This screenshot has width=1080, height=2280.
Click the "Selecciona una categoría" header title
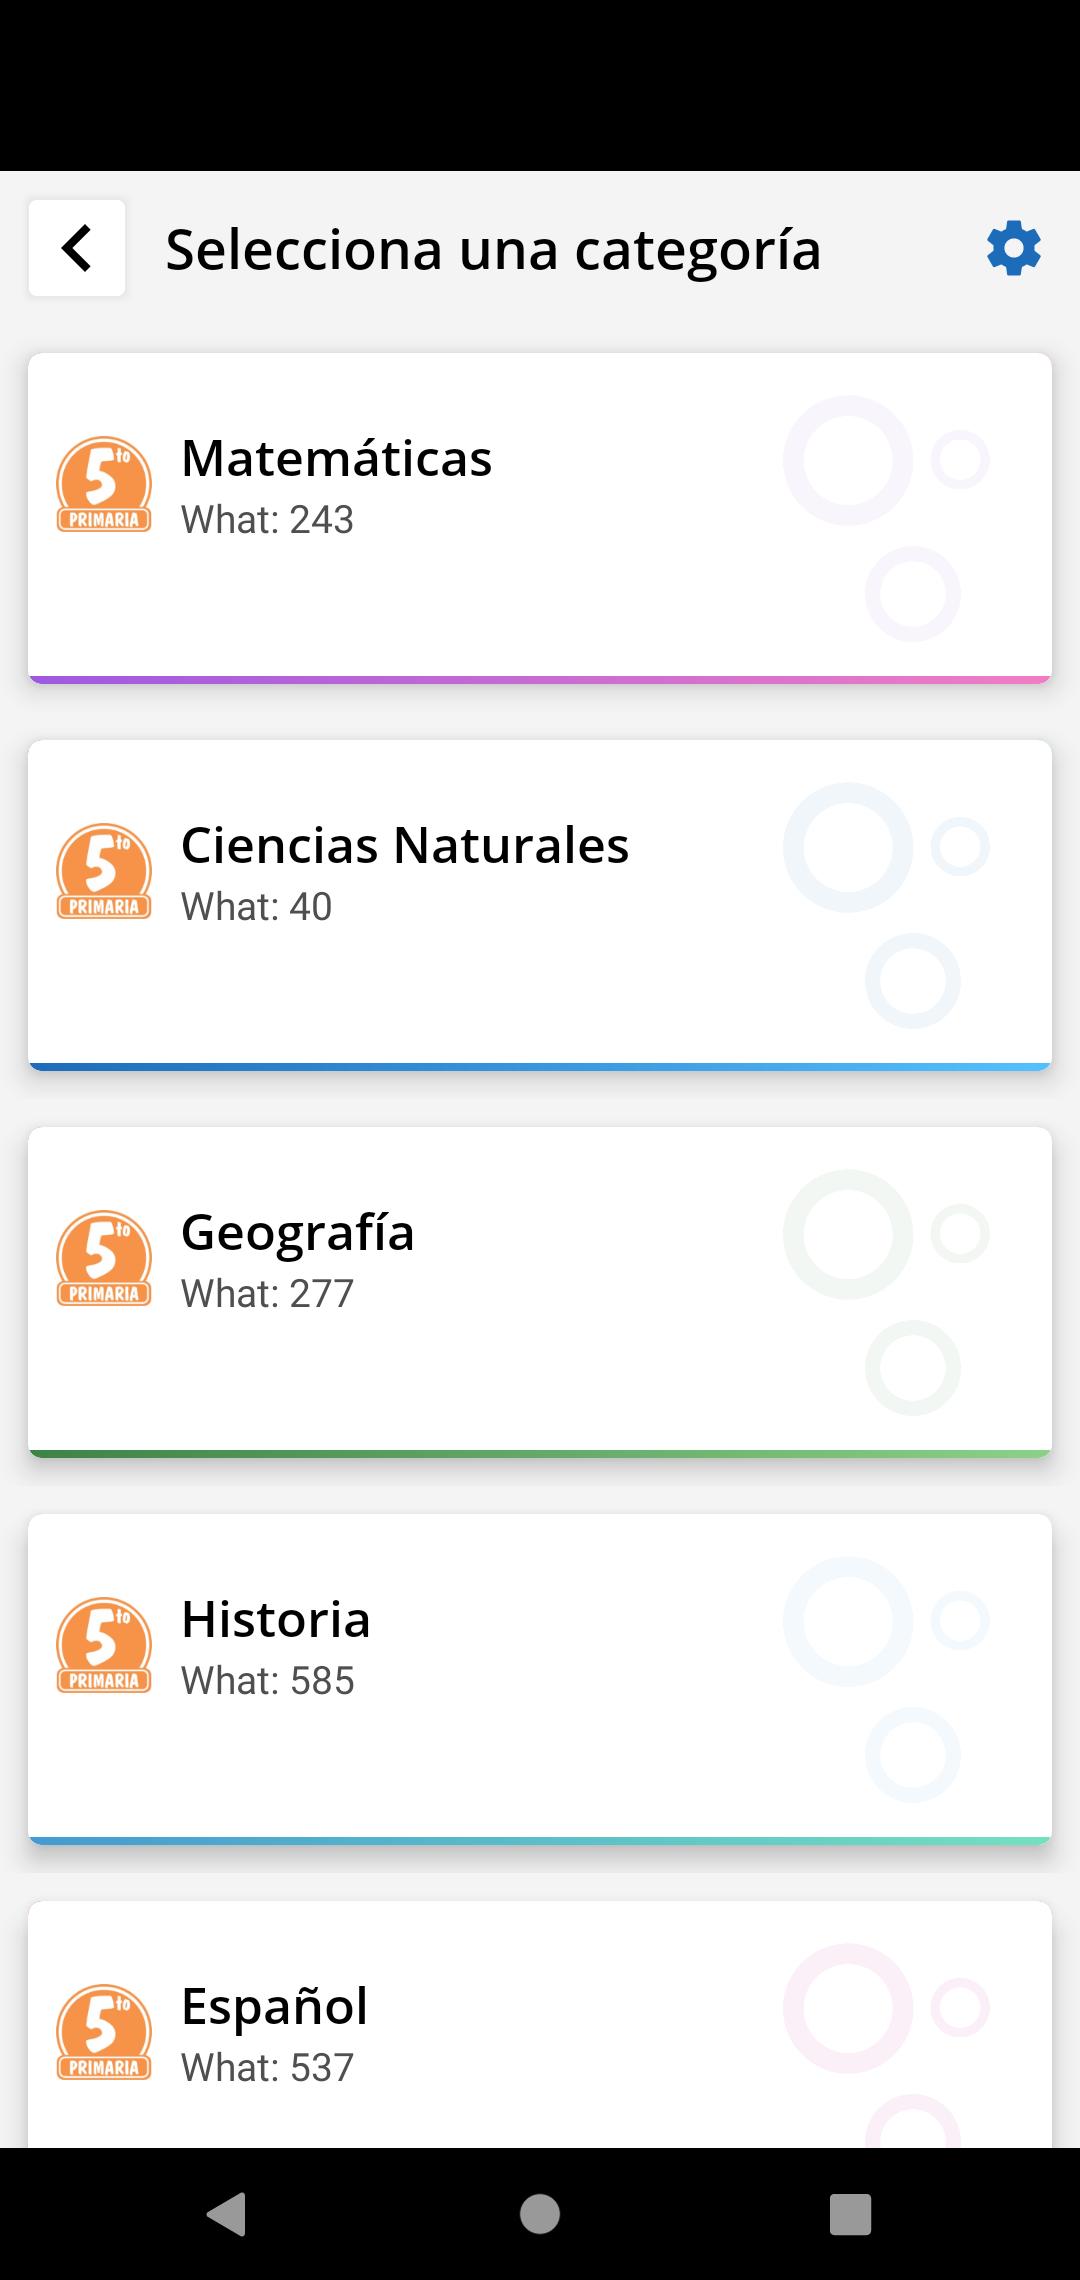point(493,249)
